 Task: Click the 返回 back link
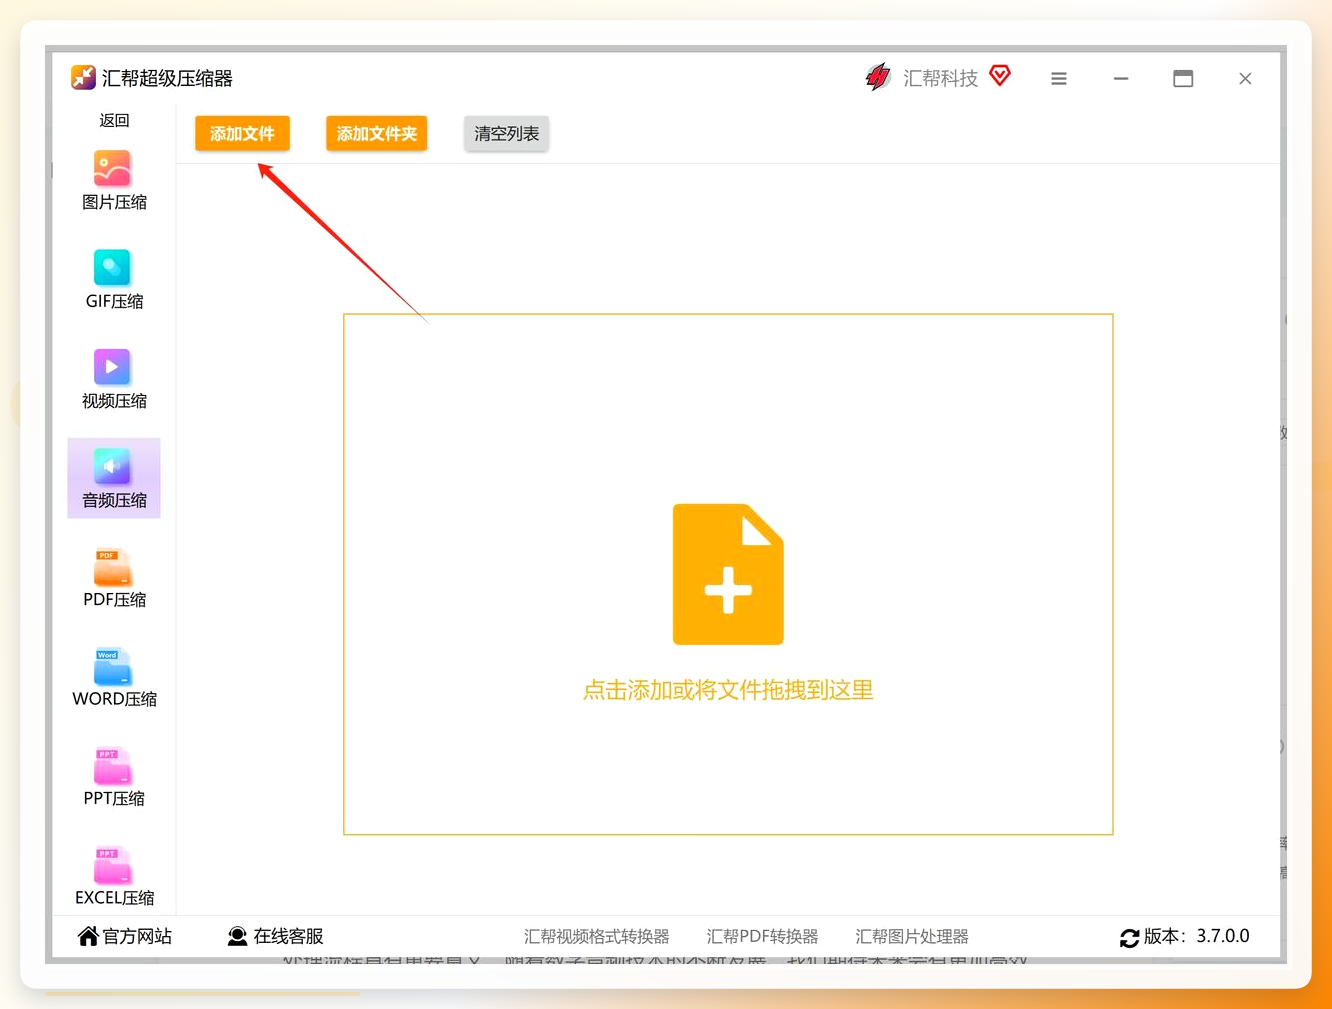pyautogui.click(x=114, y=120)
